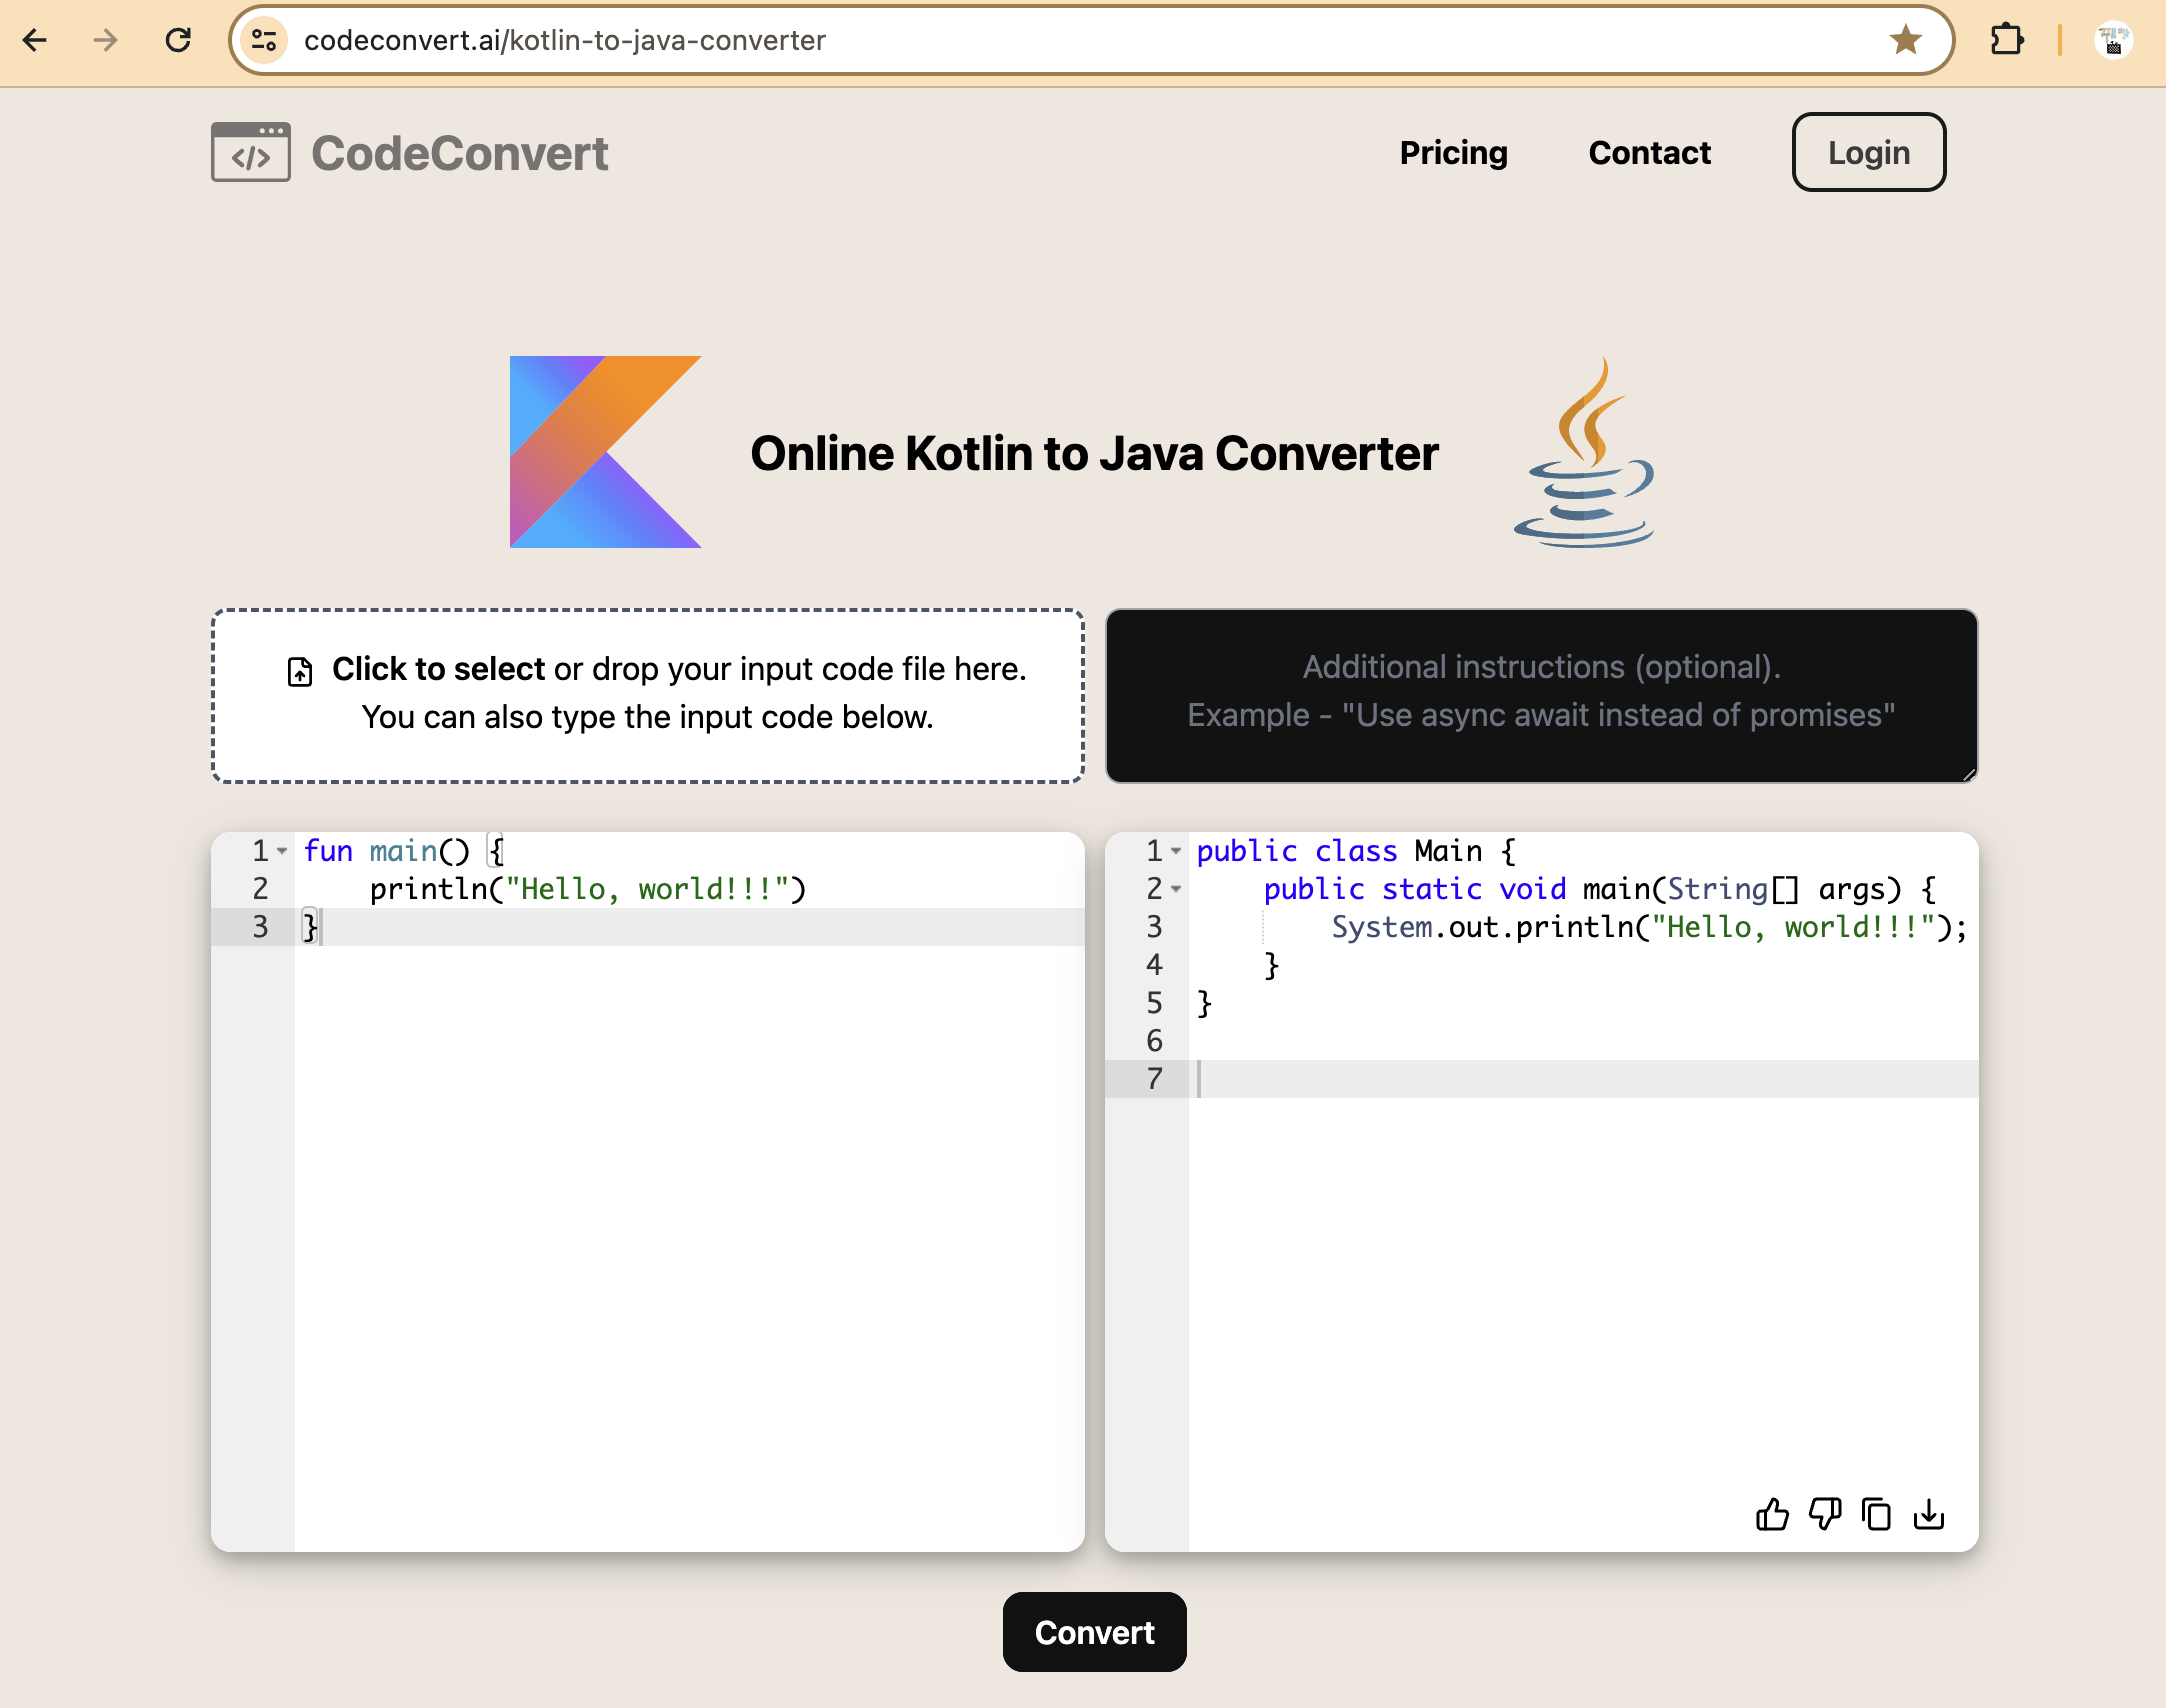Click the thumbs down feedback icon
Screen dimensions: 2166x1708
click(1825, 1515)
